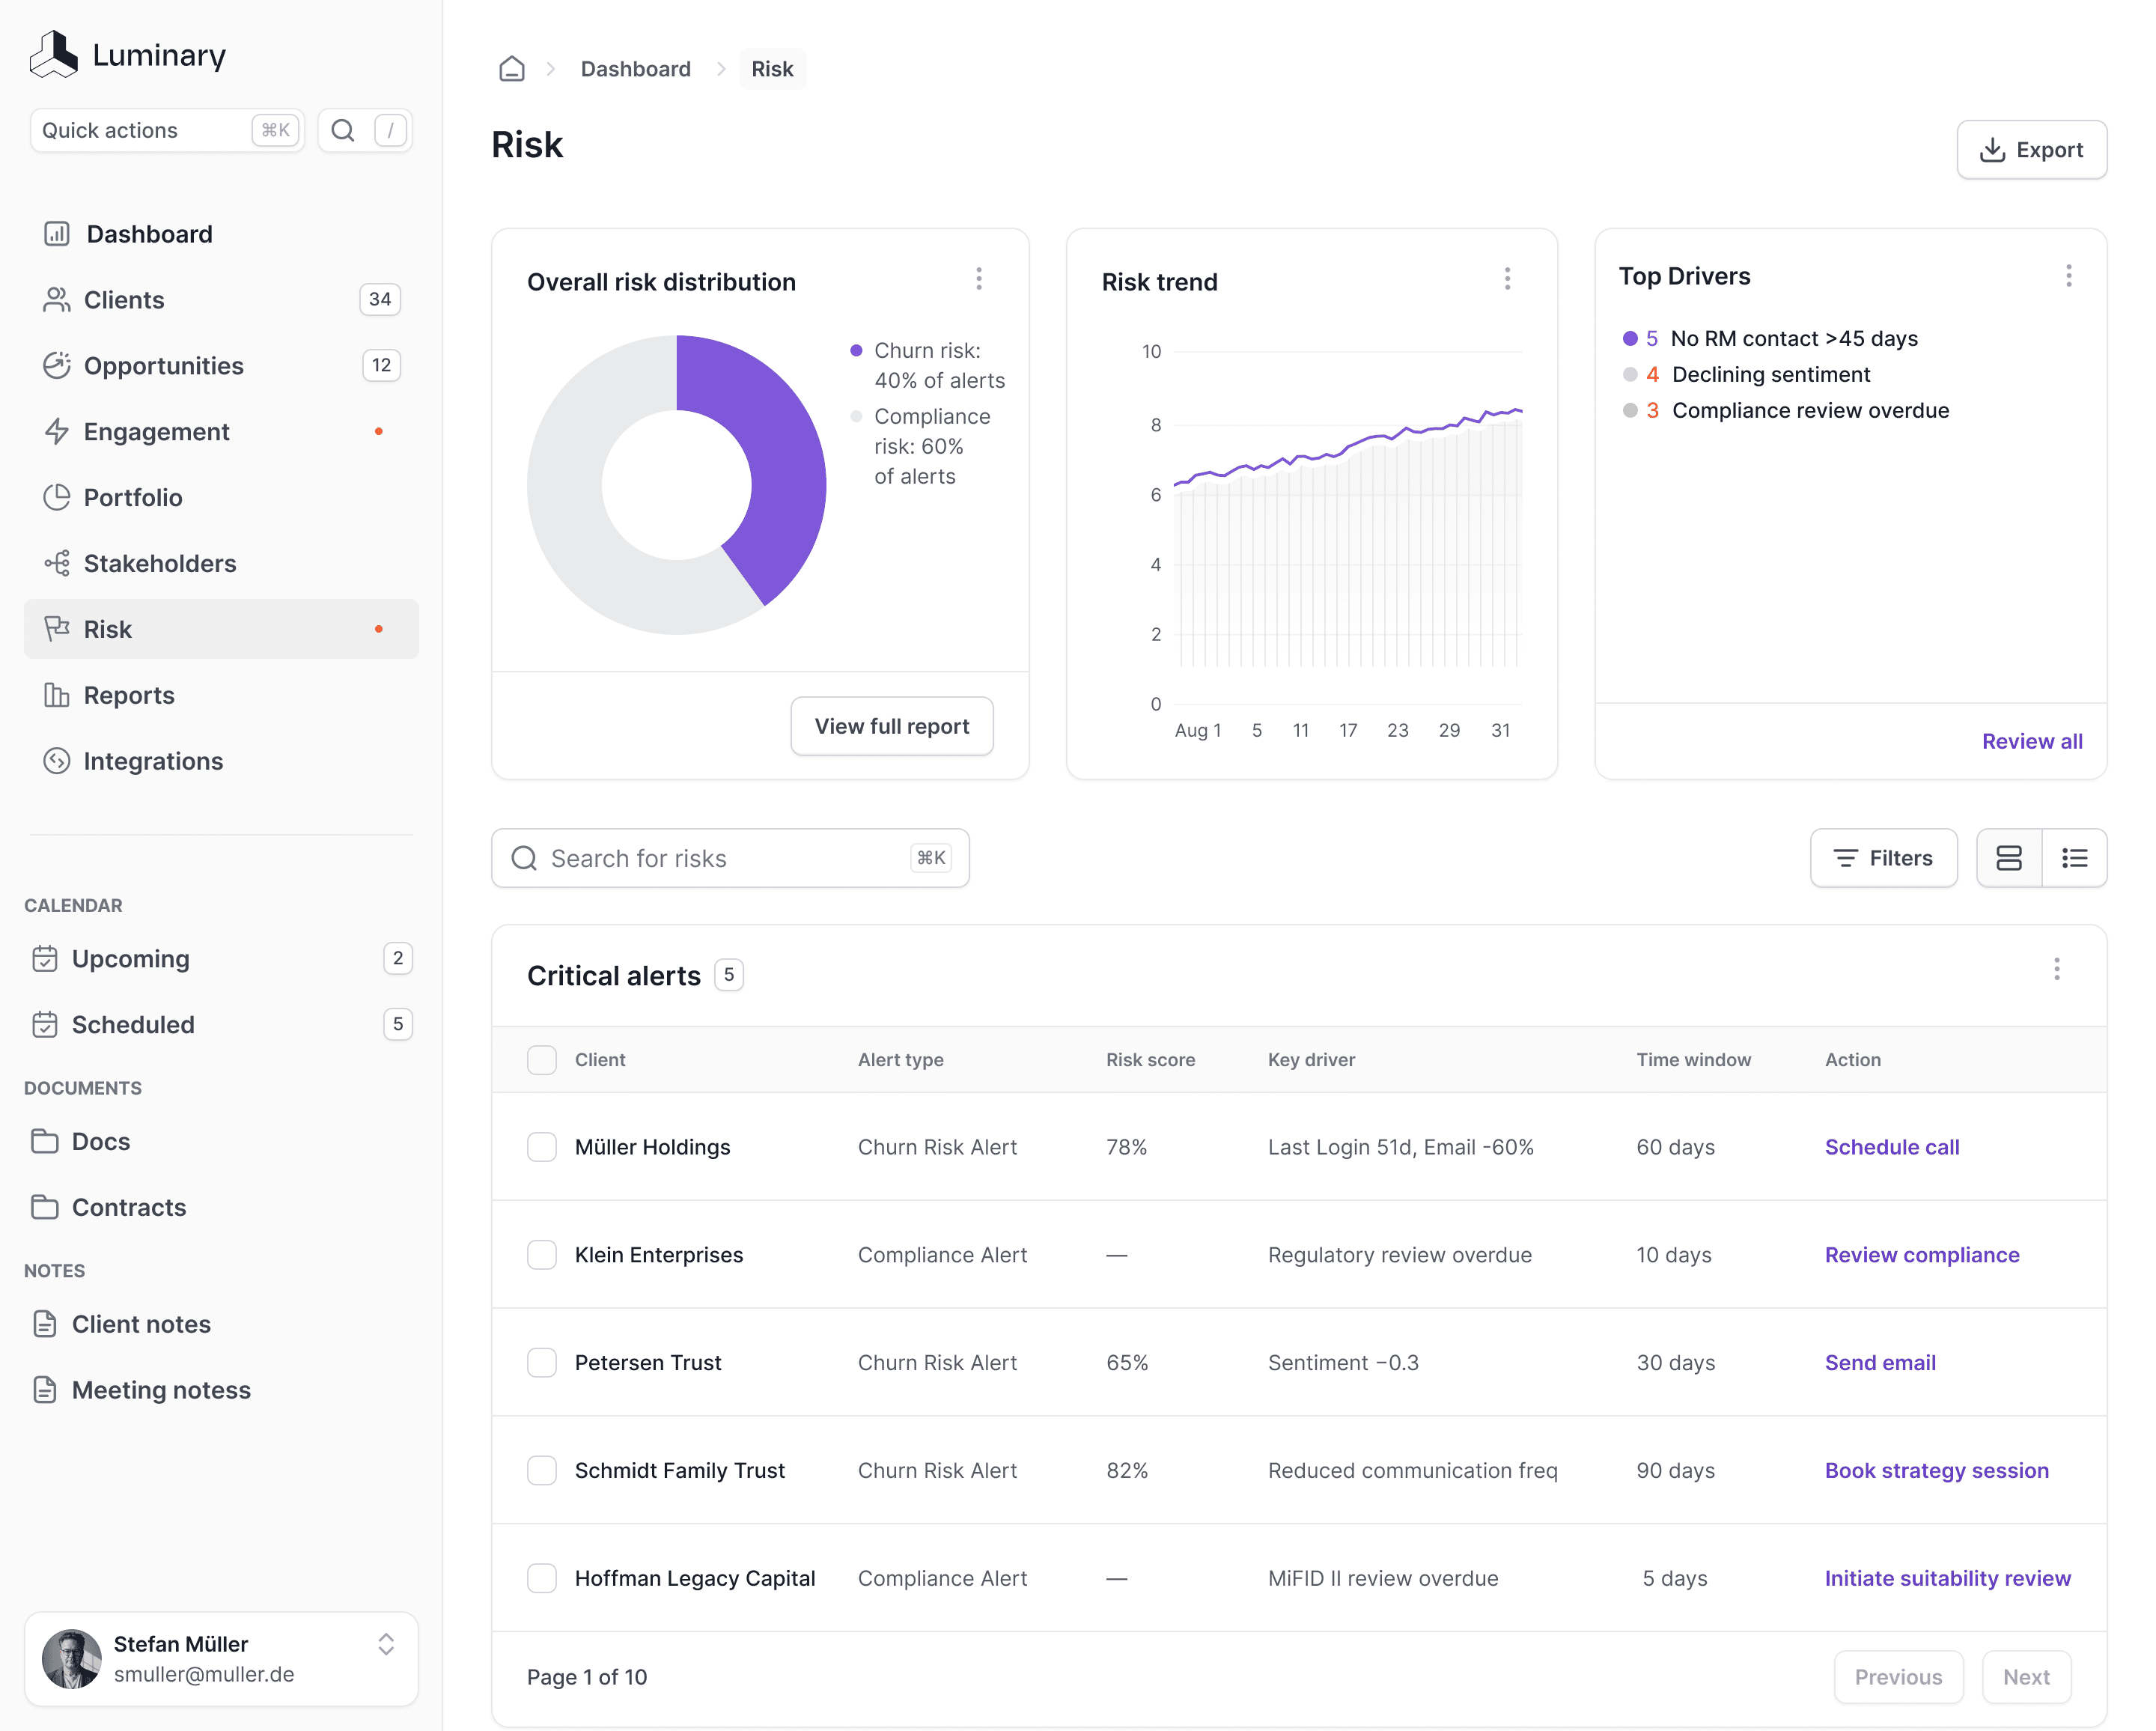
Task: Expand Stefan Müller account switcher
Action: [x=386, y=1644]
